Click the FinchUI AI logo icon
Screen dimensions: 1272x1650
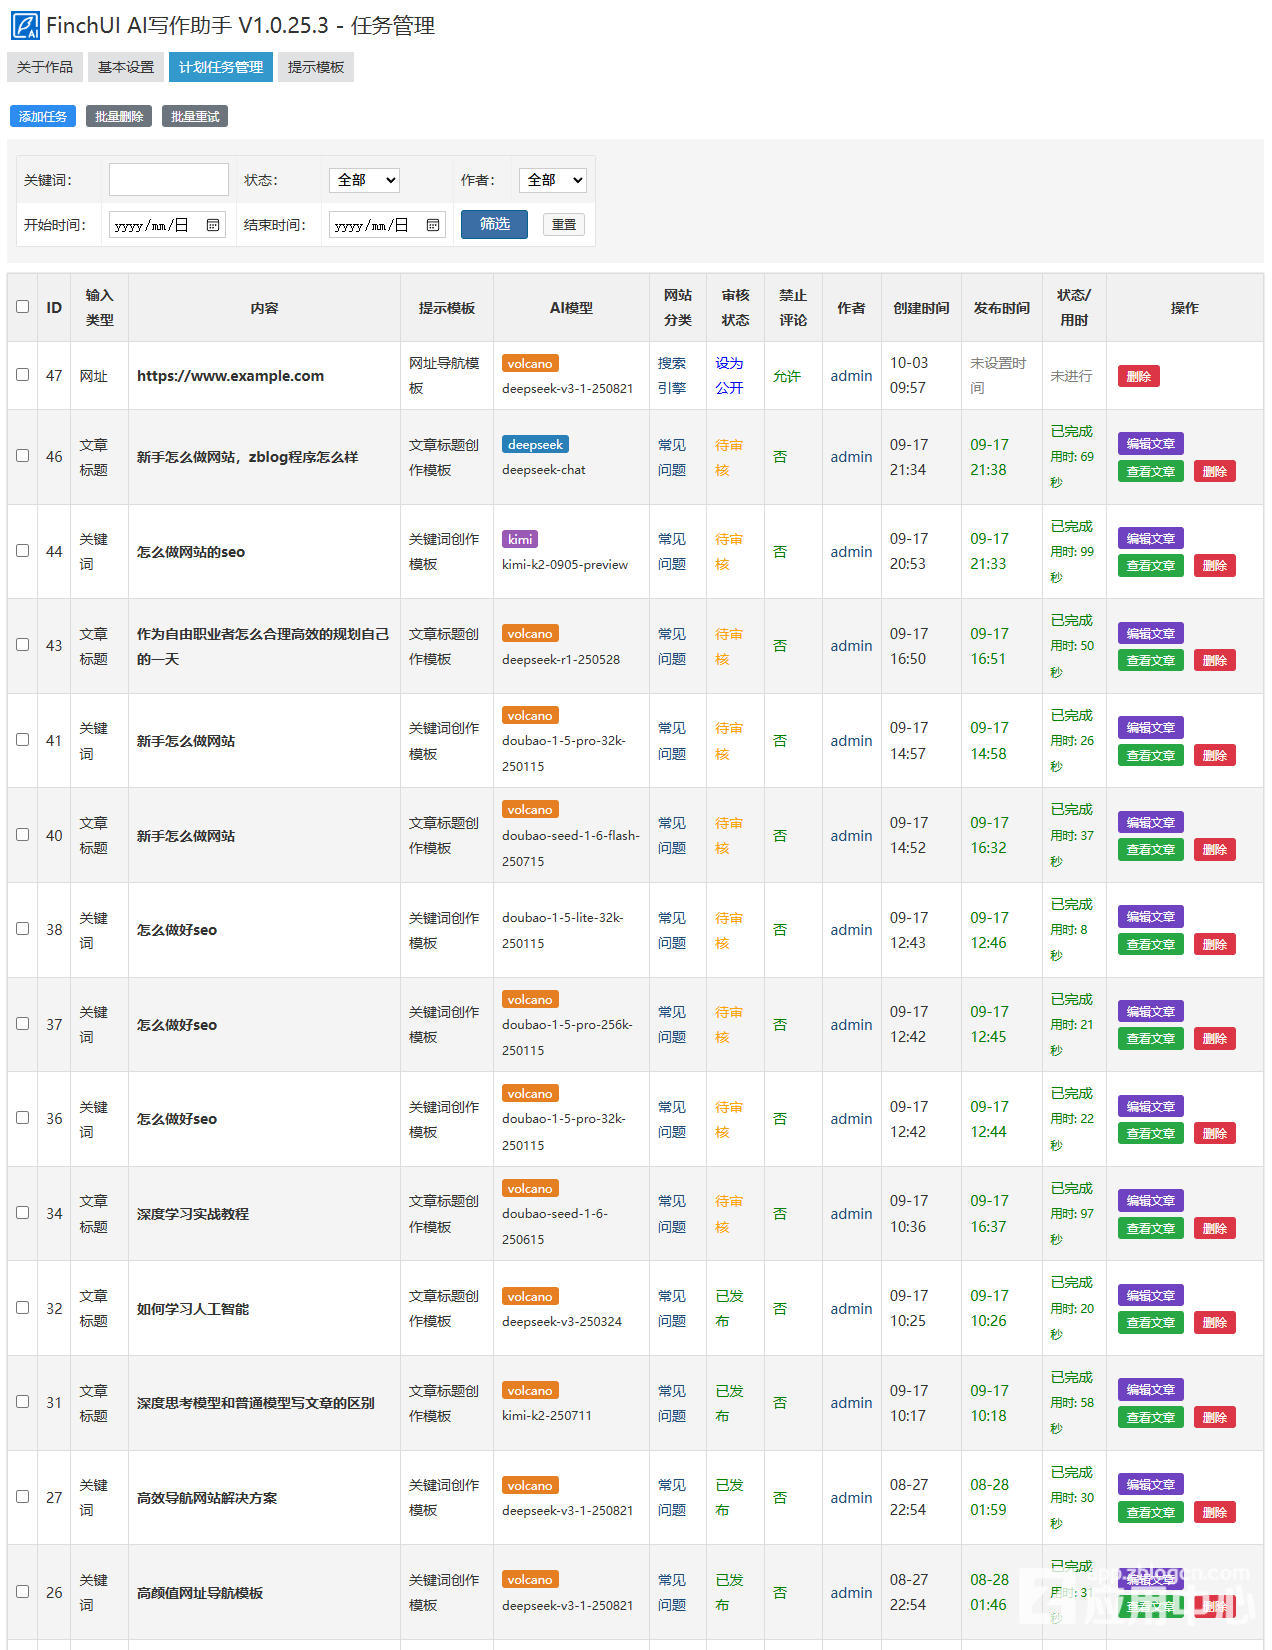point(25,26)
